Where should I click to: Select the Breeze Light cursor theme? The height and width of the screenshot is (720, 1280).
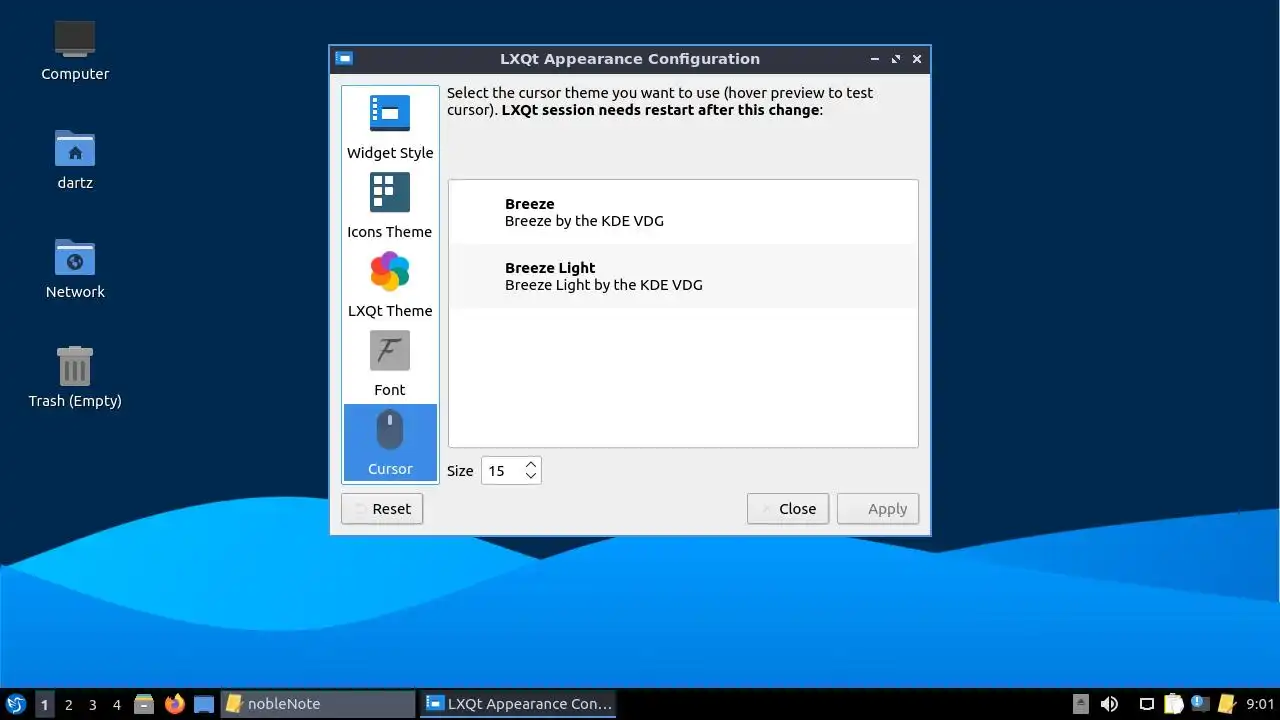(x=683, y=276)
